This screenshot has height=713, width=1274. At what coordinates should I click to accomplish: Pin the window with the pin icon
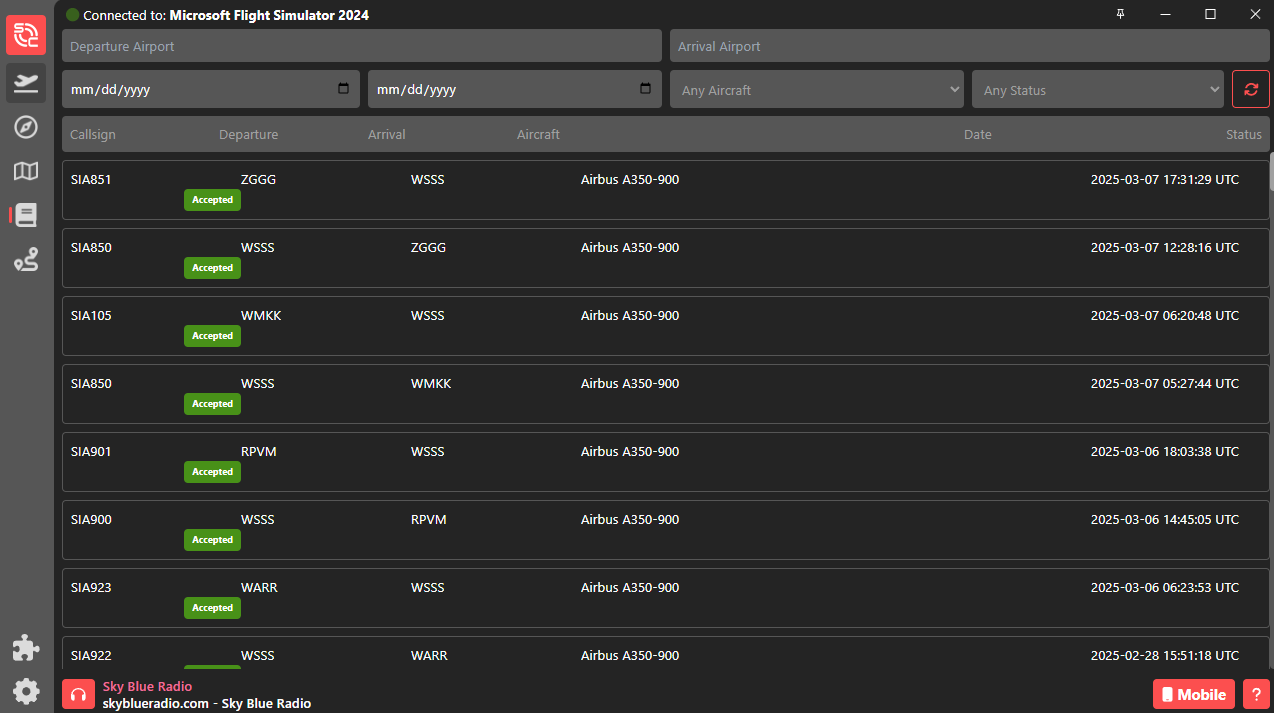click(1120, 14)
